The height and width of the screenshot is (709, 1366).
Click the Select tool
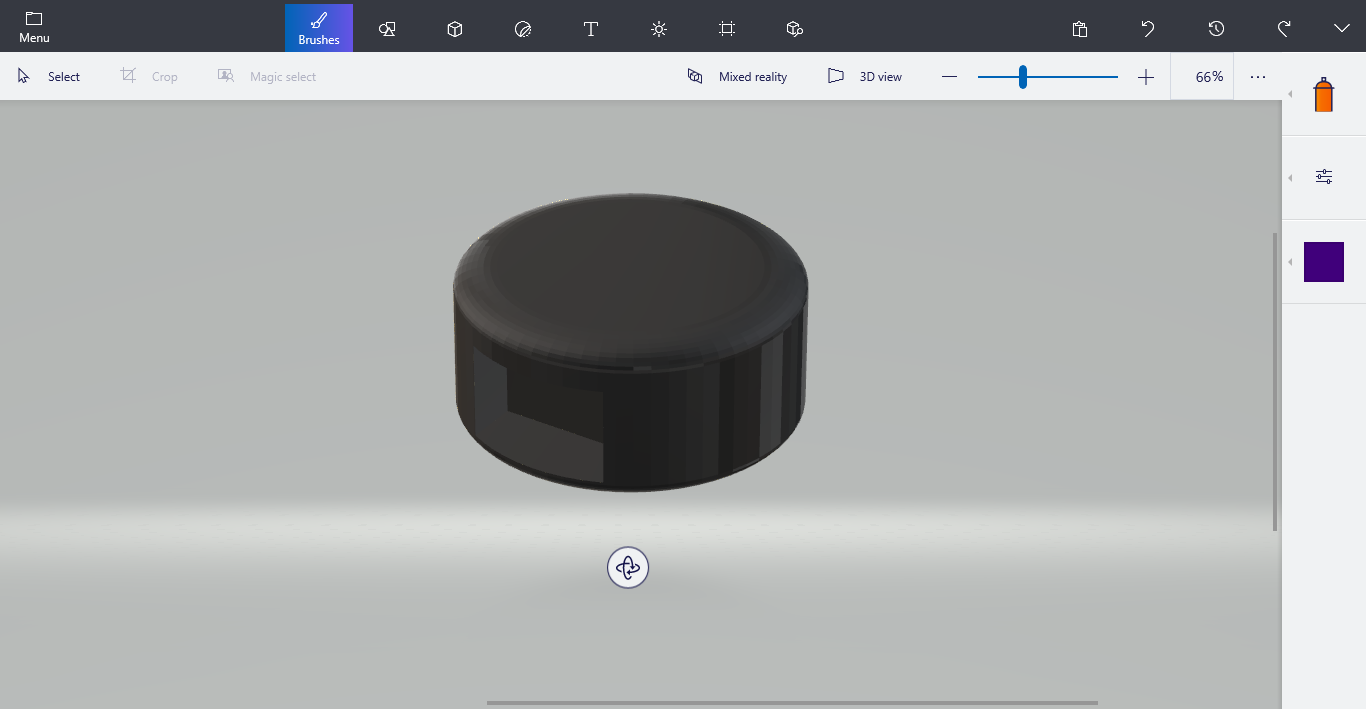click(x=48, y=76)
